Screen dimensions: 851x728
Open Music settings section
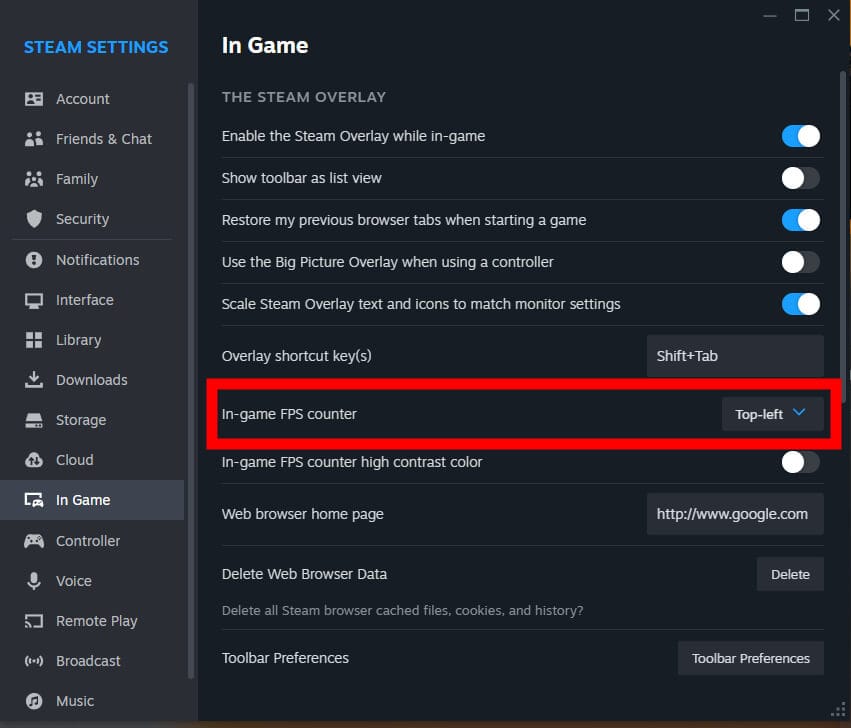(x=92, y=701)
